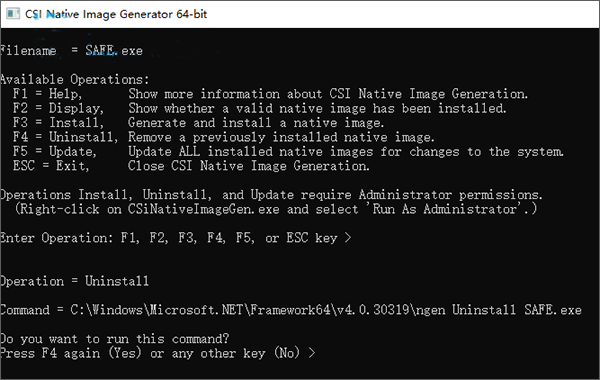Select the F4 = Uninstall option text

(65, 137)
